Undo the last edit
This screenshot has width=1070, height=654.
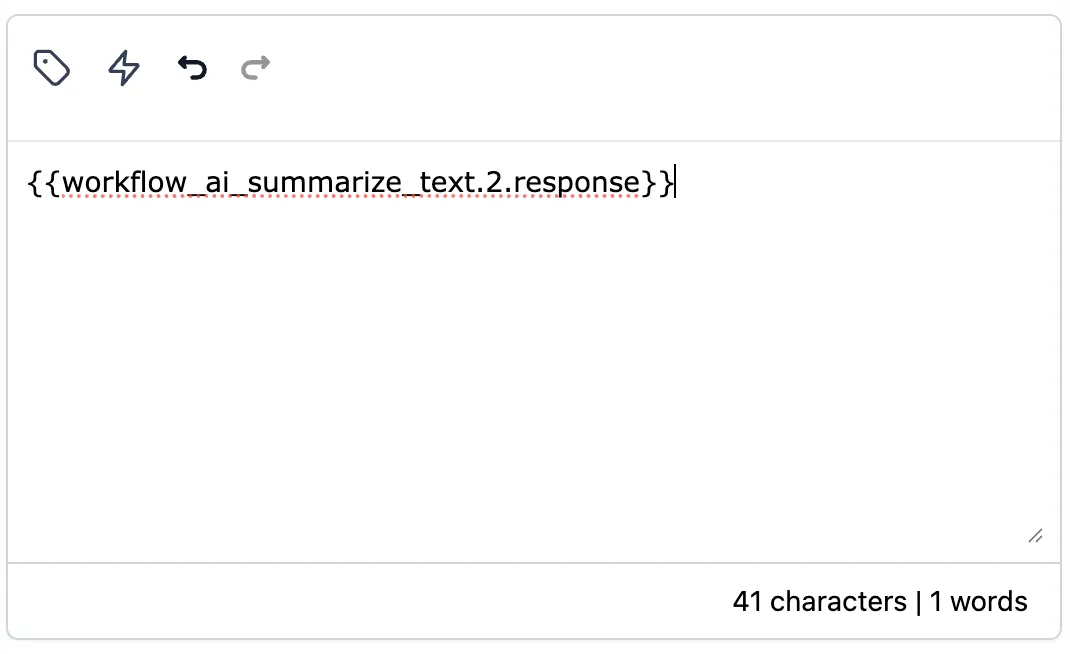point(192,68)
